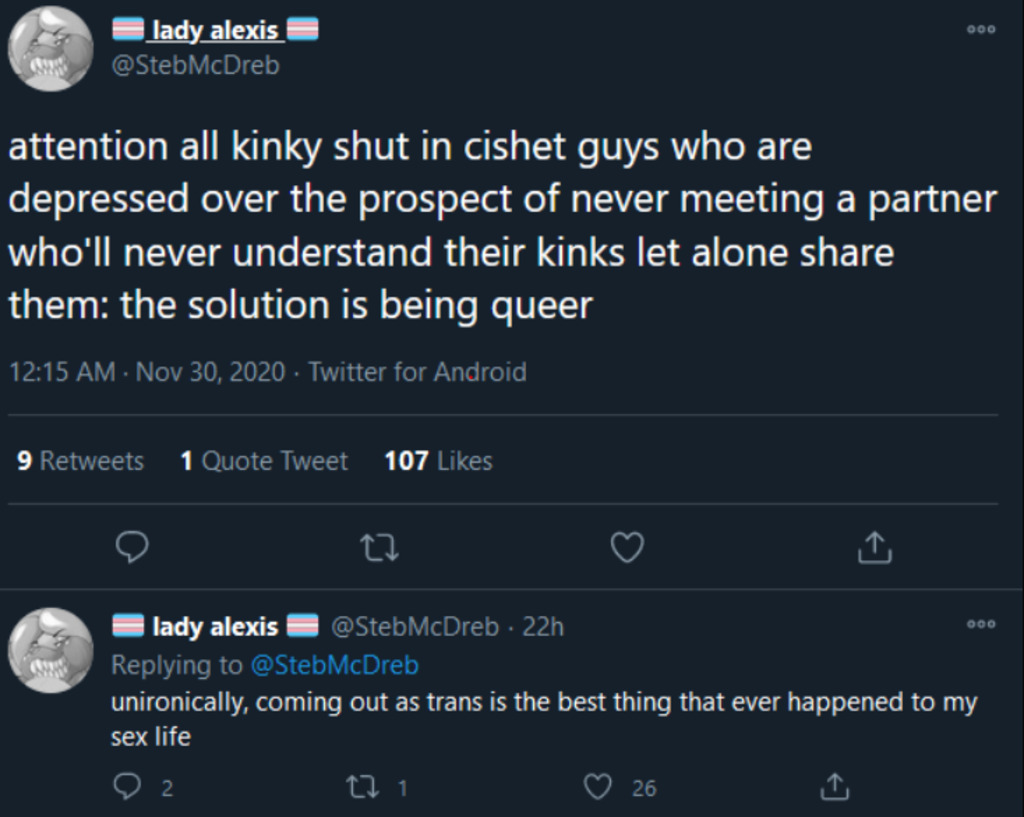
Task: Open the main tweet's three-dot menu
Action: 981,30
